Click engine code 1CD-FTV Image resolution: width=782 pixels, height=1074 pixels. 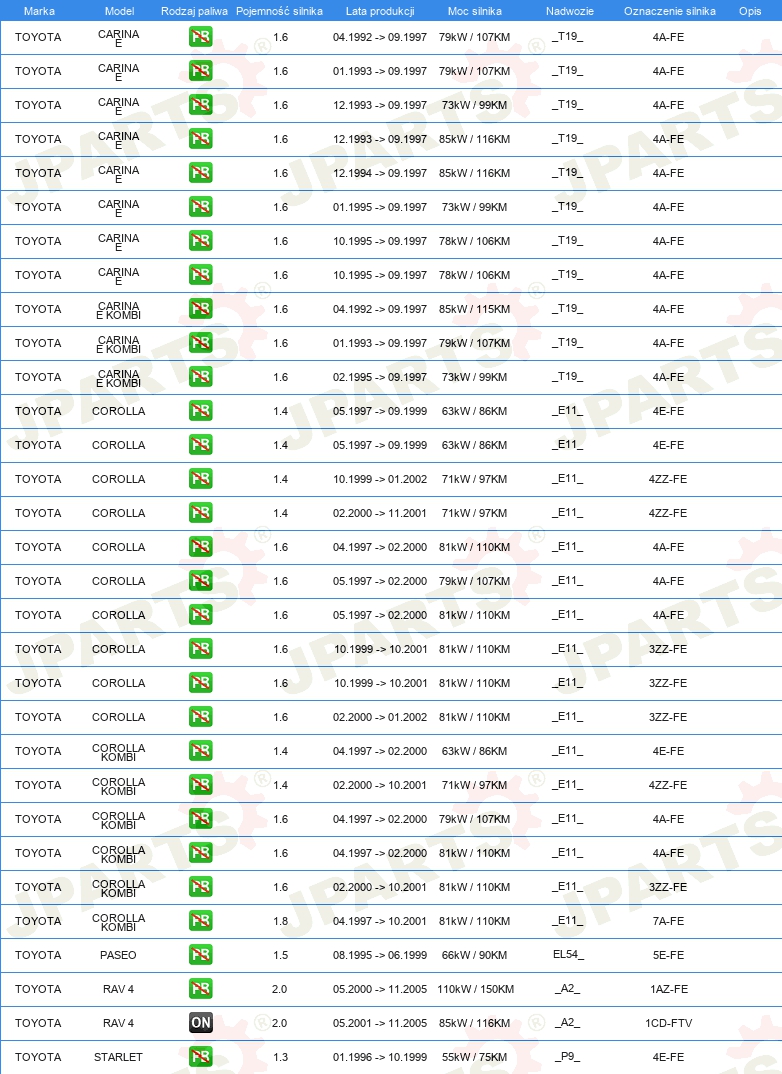(x=668, y=1023)
